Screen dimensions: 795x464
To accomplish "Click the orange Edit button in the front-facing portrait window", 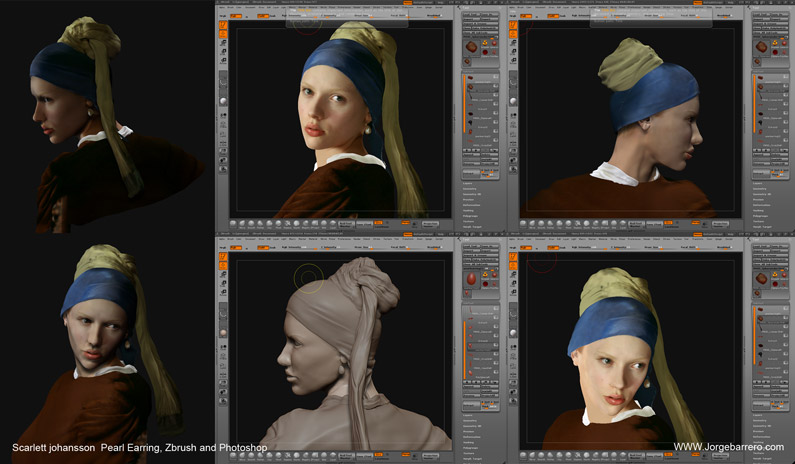I will (x=223, y=25).
